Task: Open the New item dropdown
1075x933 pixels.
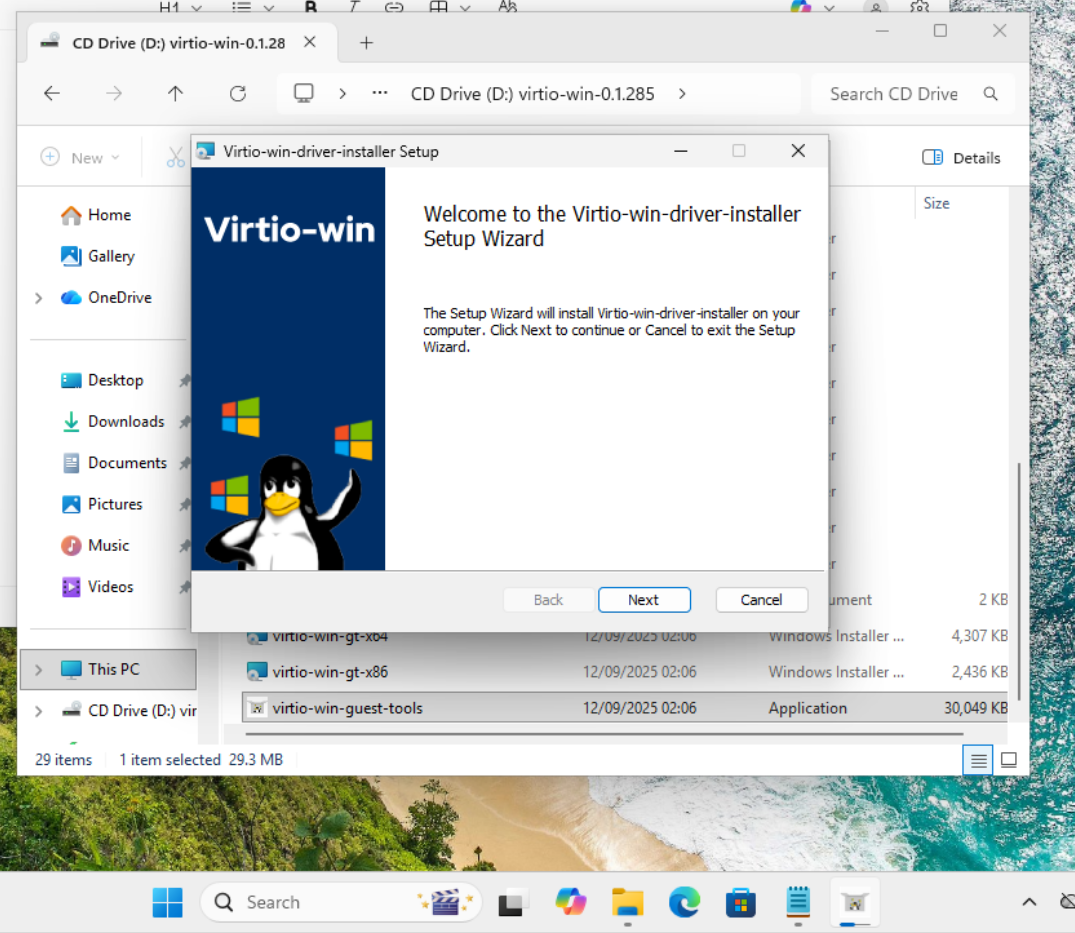Action: point(80,158)
